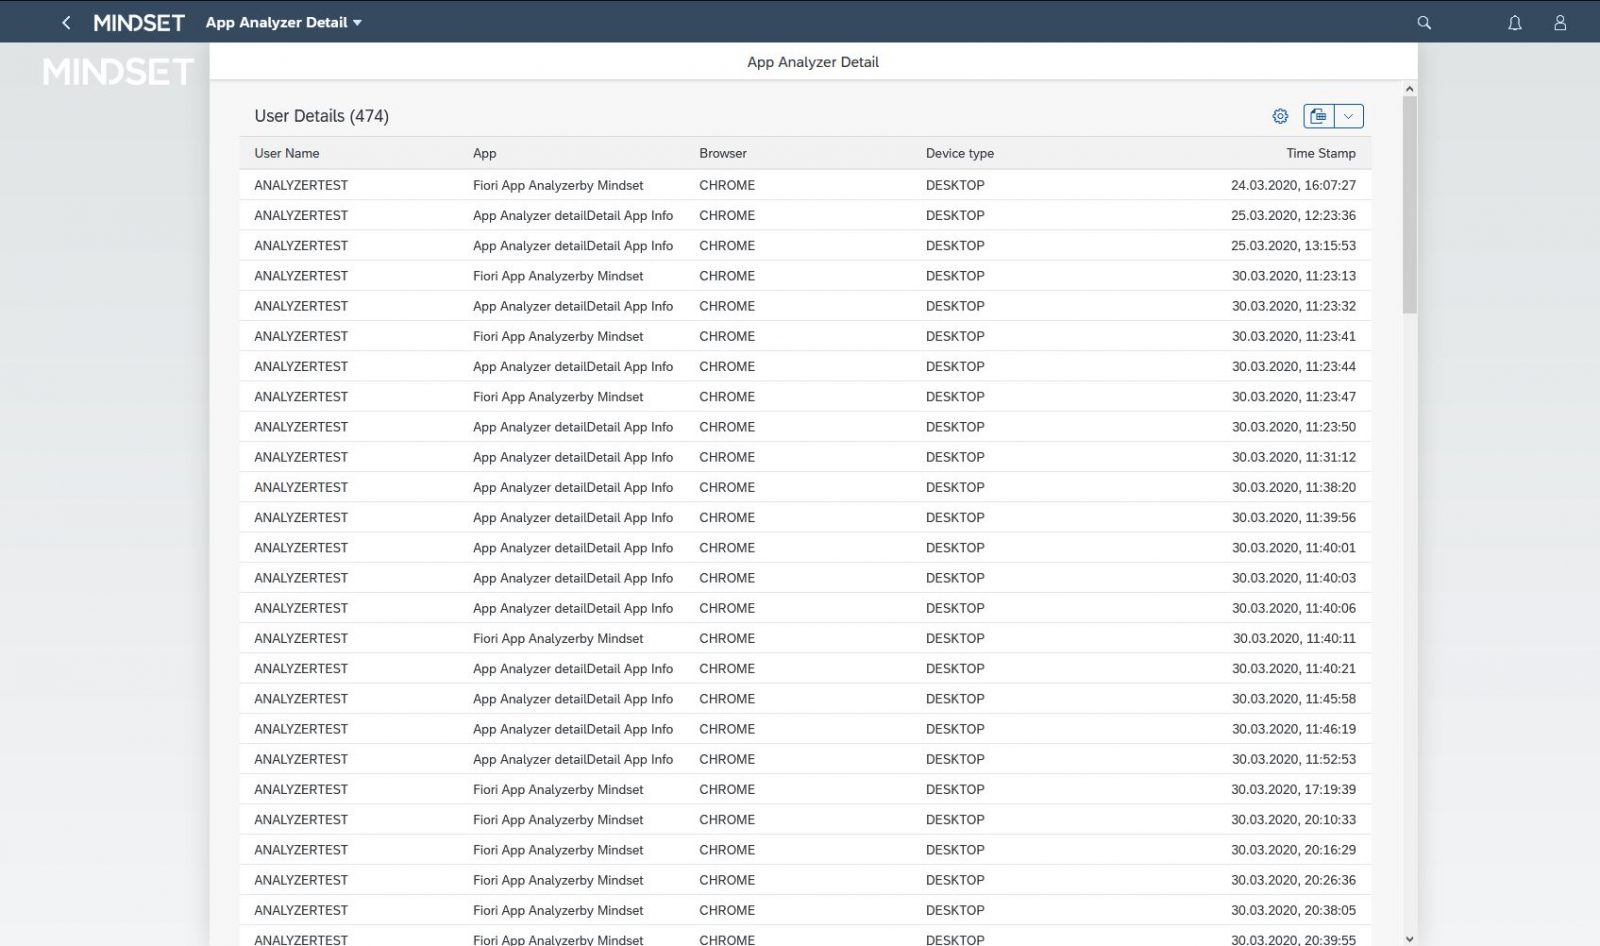
Task: Select timestamp 30.03.2020, 11:40:03
Action: click(x=1294, y=578)
